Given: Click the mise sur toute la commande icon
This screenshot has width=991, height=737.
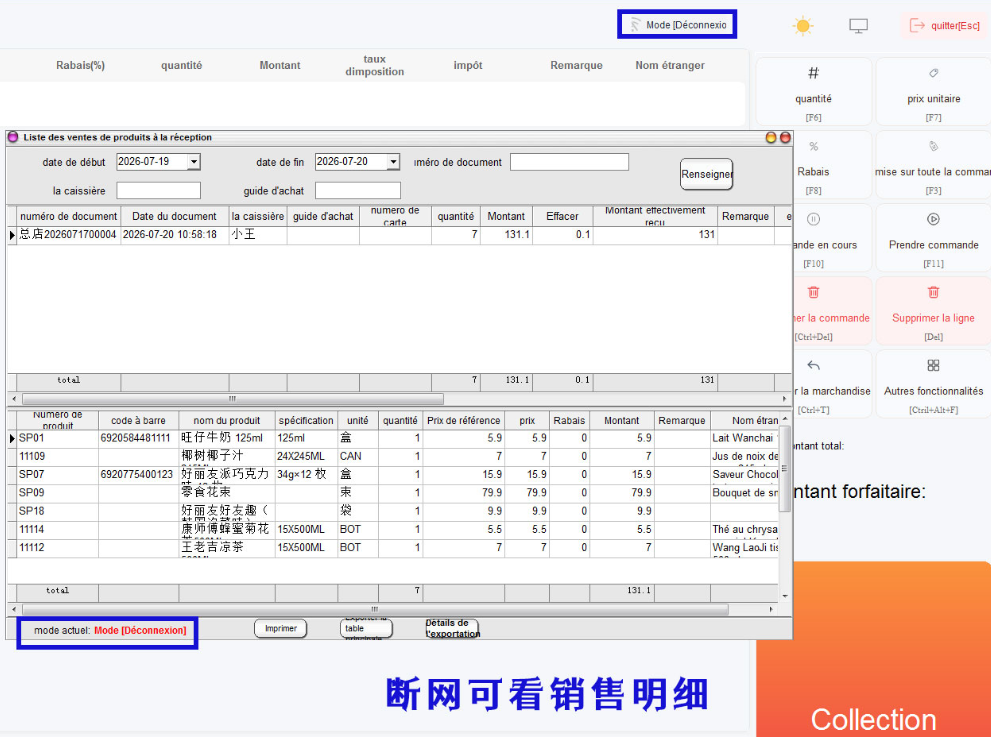Looking at the screenshot, I should tap(933, 147).
